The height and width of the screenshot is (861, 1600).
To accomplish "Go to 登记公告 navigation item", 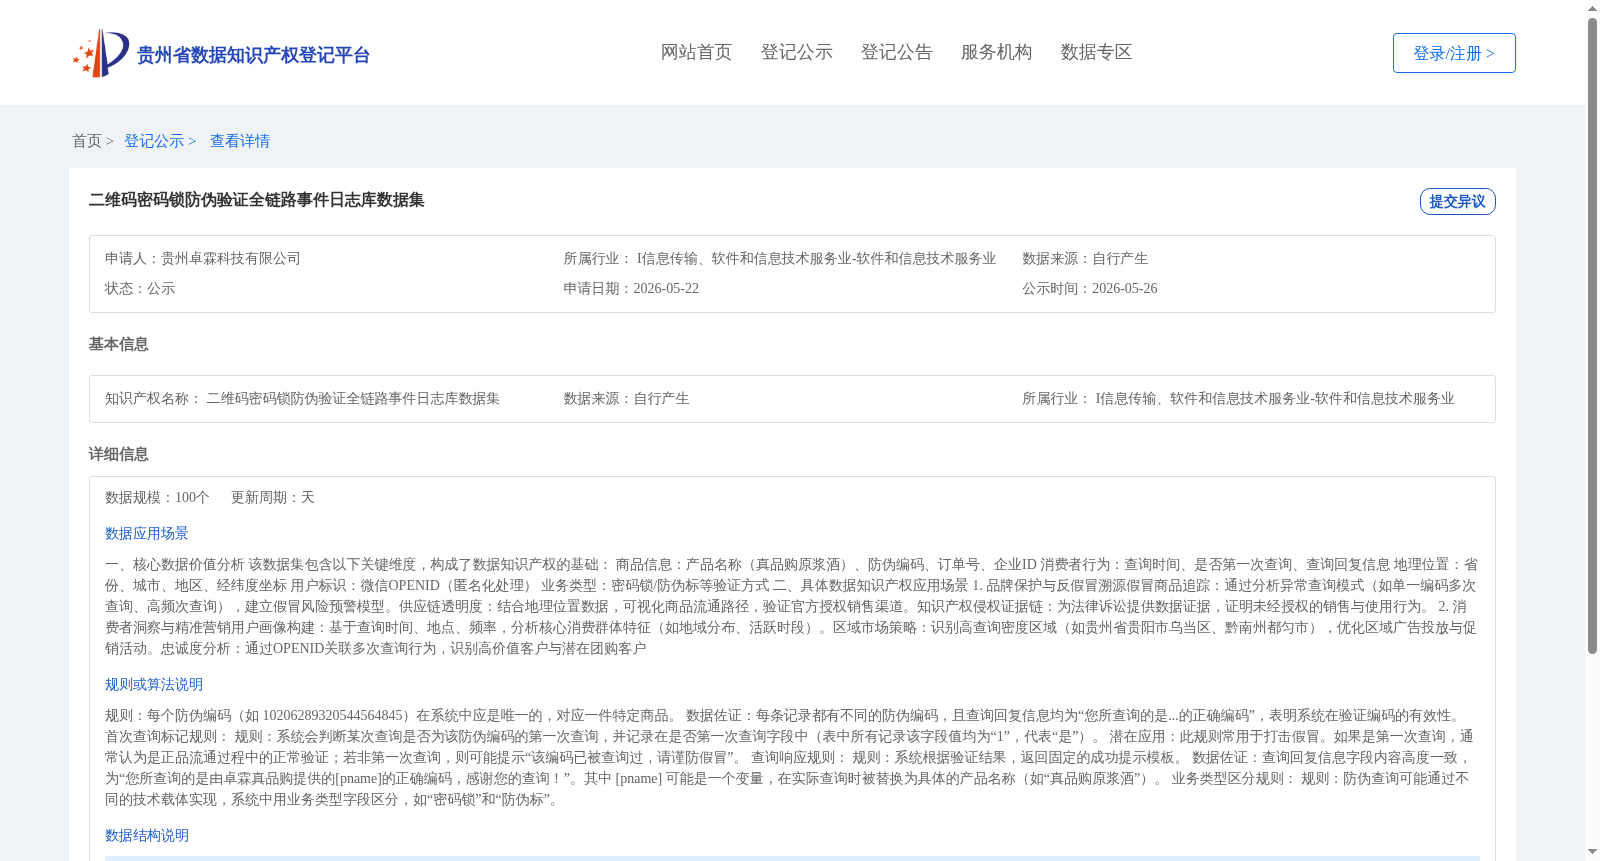I will pyautogui.click(x=896, y=52).
